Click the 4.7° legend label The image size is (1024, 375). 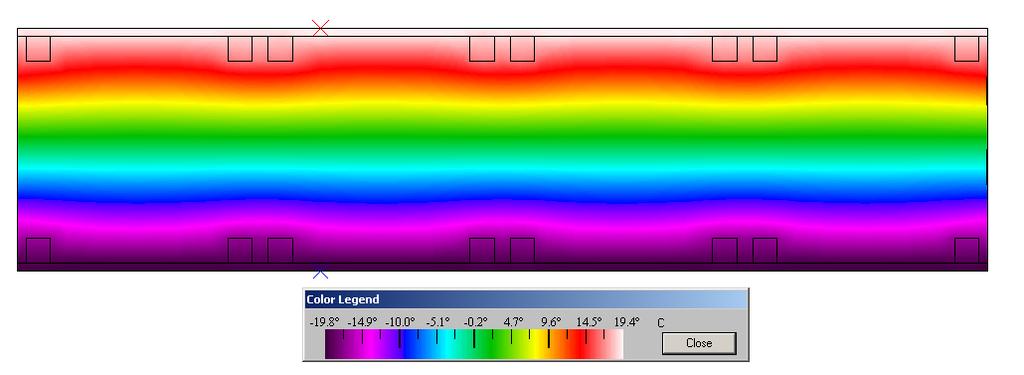coord(513,322)
